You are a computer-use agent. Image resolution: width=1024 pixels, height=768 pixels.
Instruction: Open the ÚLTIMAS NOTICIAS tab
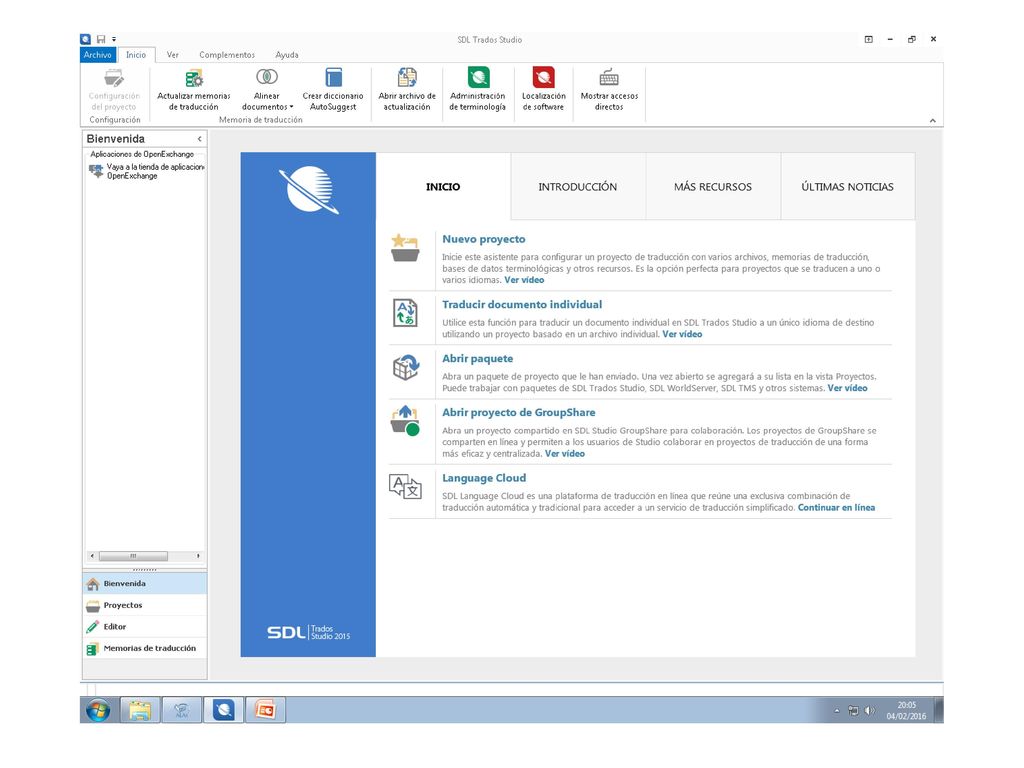(x=848, y=187)
